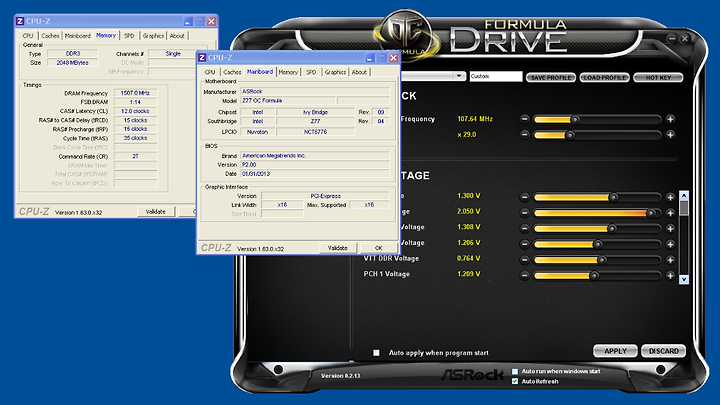Lower the x 29.0 multiplier with minus
Screen dimensions: 720x405
click(x=525, y=135)
